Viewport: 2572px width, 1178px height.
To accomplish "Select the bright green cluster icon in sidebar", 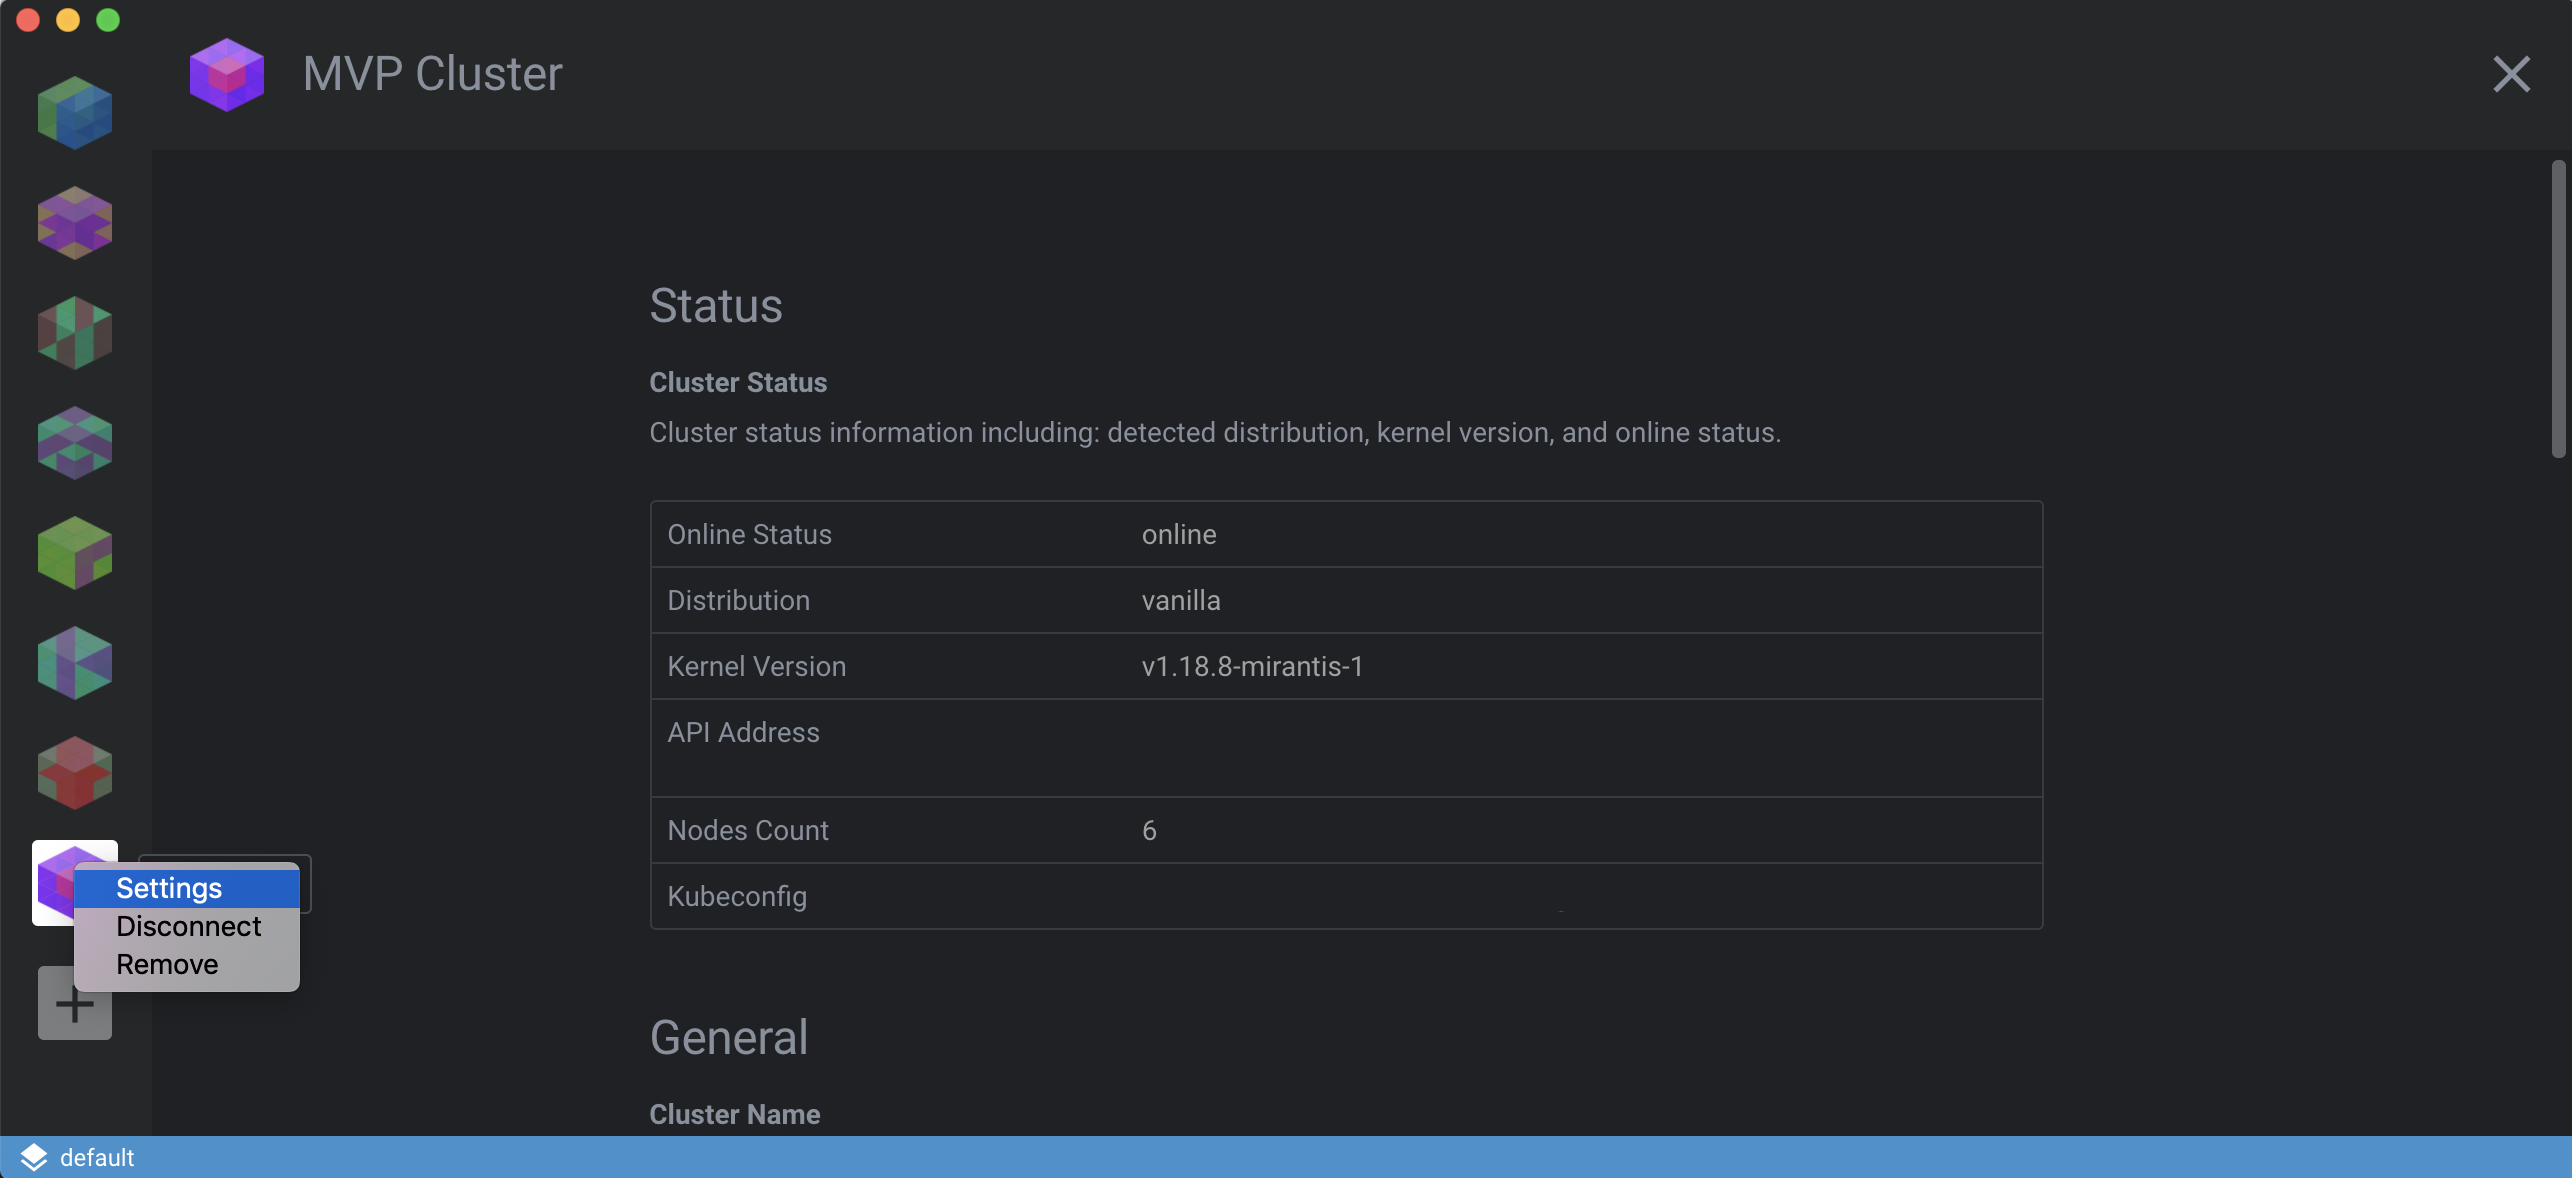I will coord(74,552).
